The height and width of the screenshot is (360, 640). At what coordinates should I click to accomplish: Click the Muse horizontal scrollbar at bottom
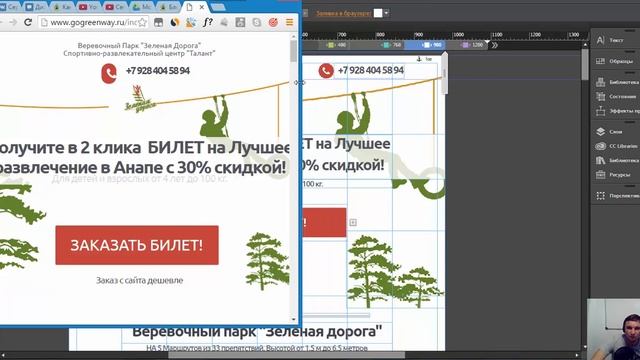tap(287, 355)
